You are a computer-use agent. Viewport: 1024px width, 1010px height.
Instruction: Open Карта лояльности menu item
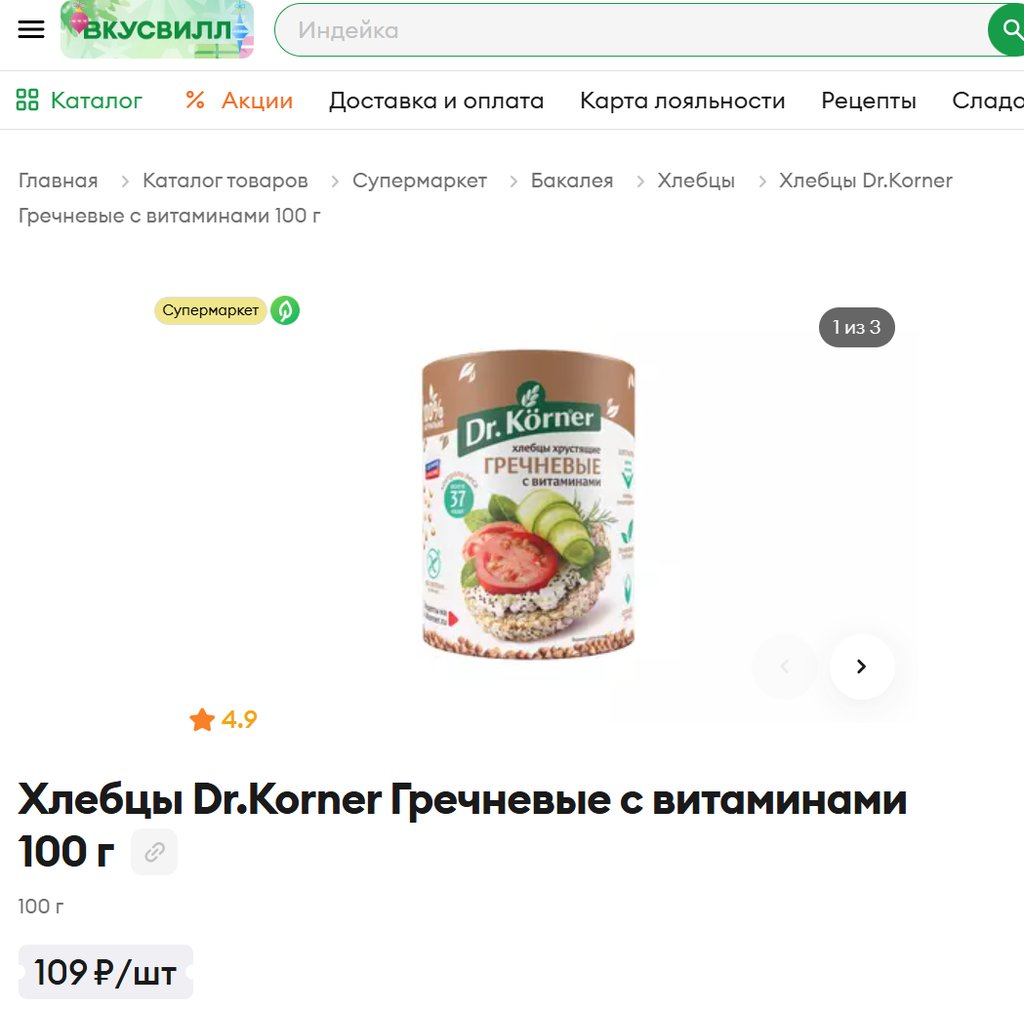pos(682,101)
